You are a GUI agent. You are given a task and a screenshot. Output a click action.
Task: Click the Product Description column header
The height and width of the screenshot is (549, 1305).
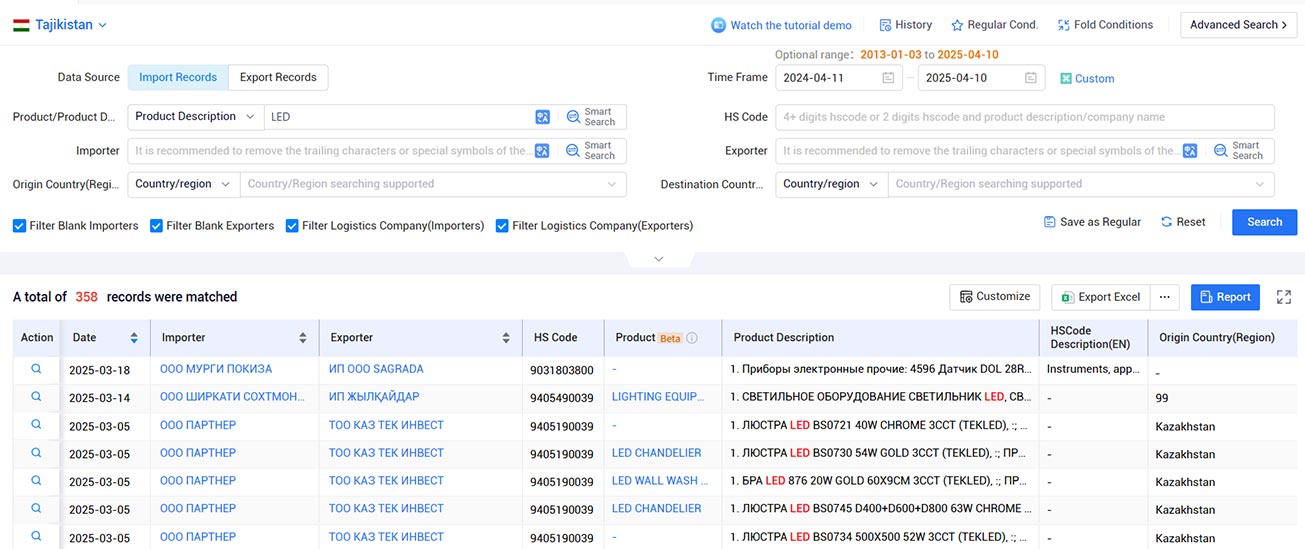click(784, 338)
